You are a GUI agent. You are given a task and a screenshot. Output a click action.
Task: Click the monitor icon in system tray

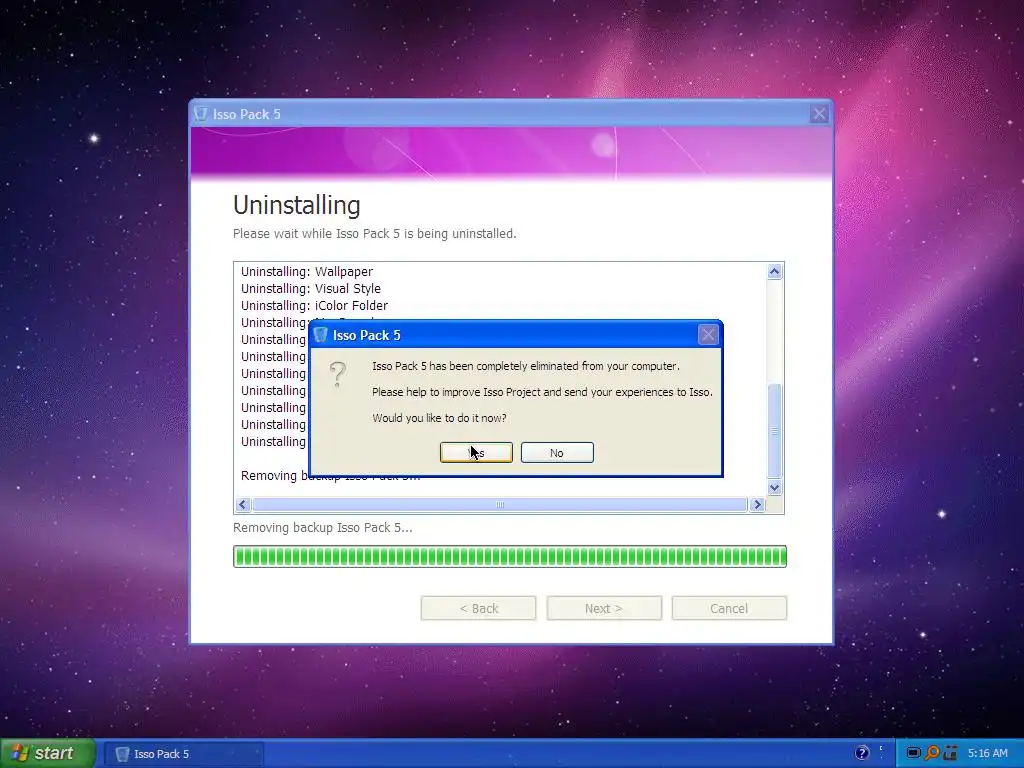coord(913,753)
